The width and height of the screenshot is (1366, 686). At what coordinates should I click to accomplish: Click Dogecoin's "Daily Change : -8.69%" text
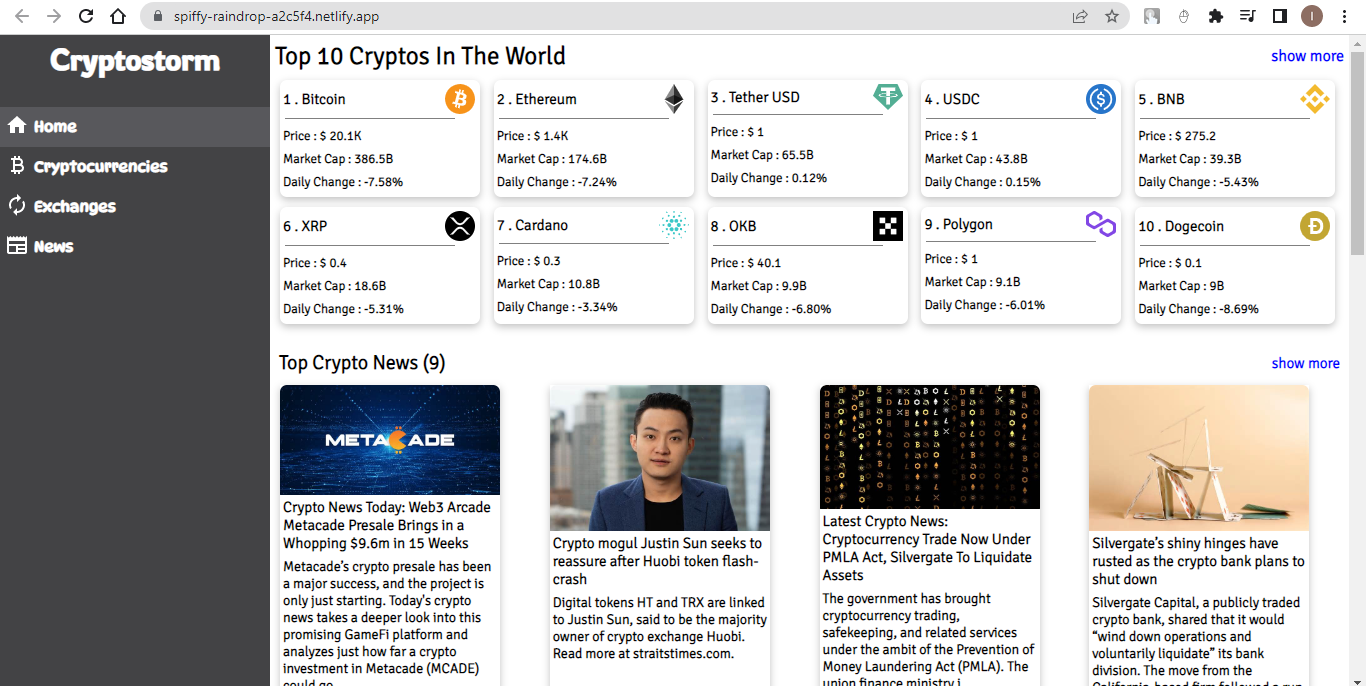1199,309
